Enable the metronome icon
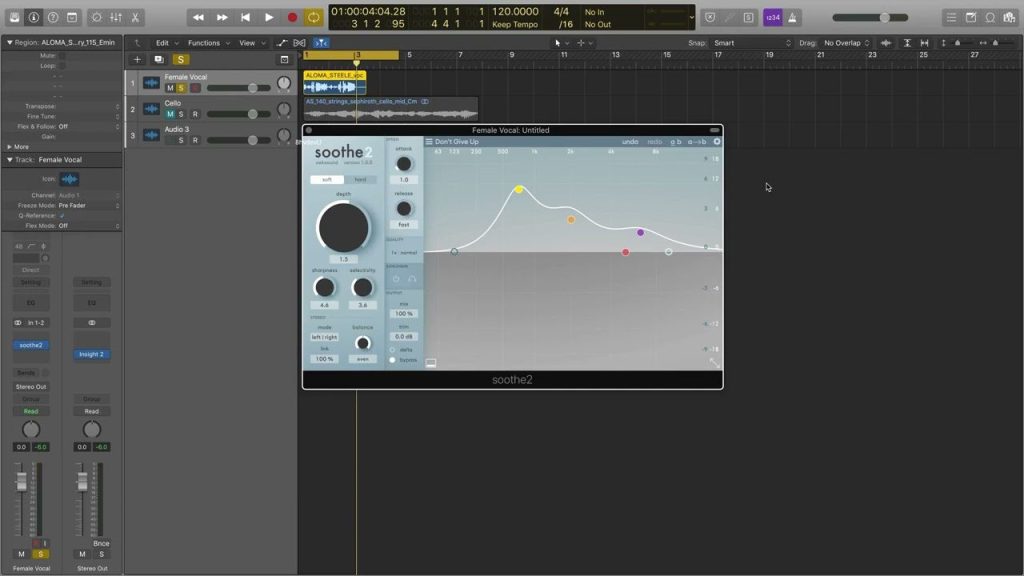The height and width of the screenshot is (576, 1024). click(792, 18)
